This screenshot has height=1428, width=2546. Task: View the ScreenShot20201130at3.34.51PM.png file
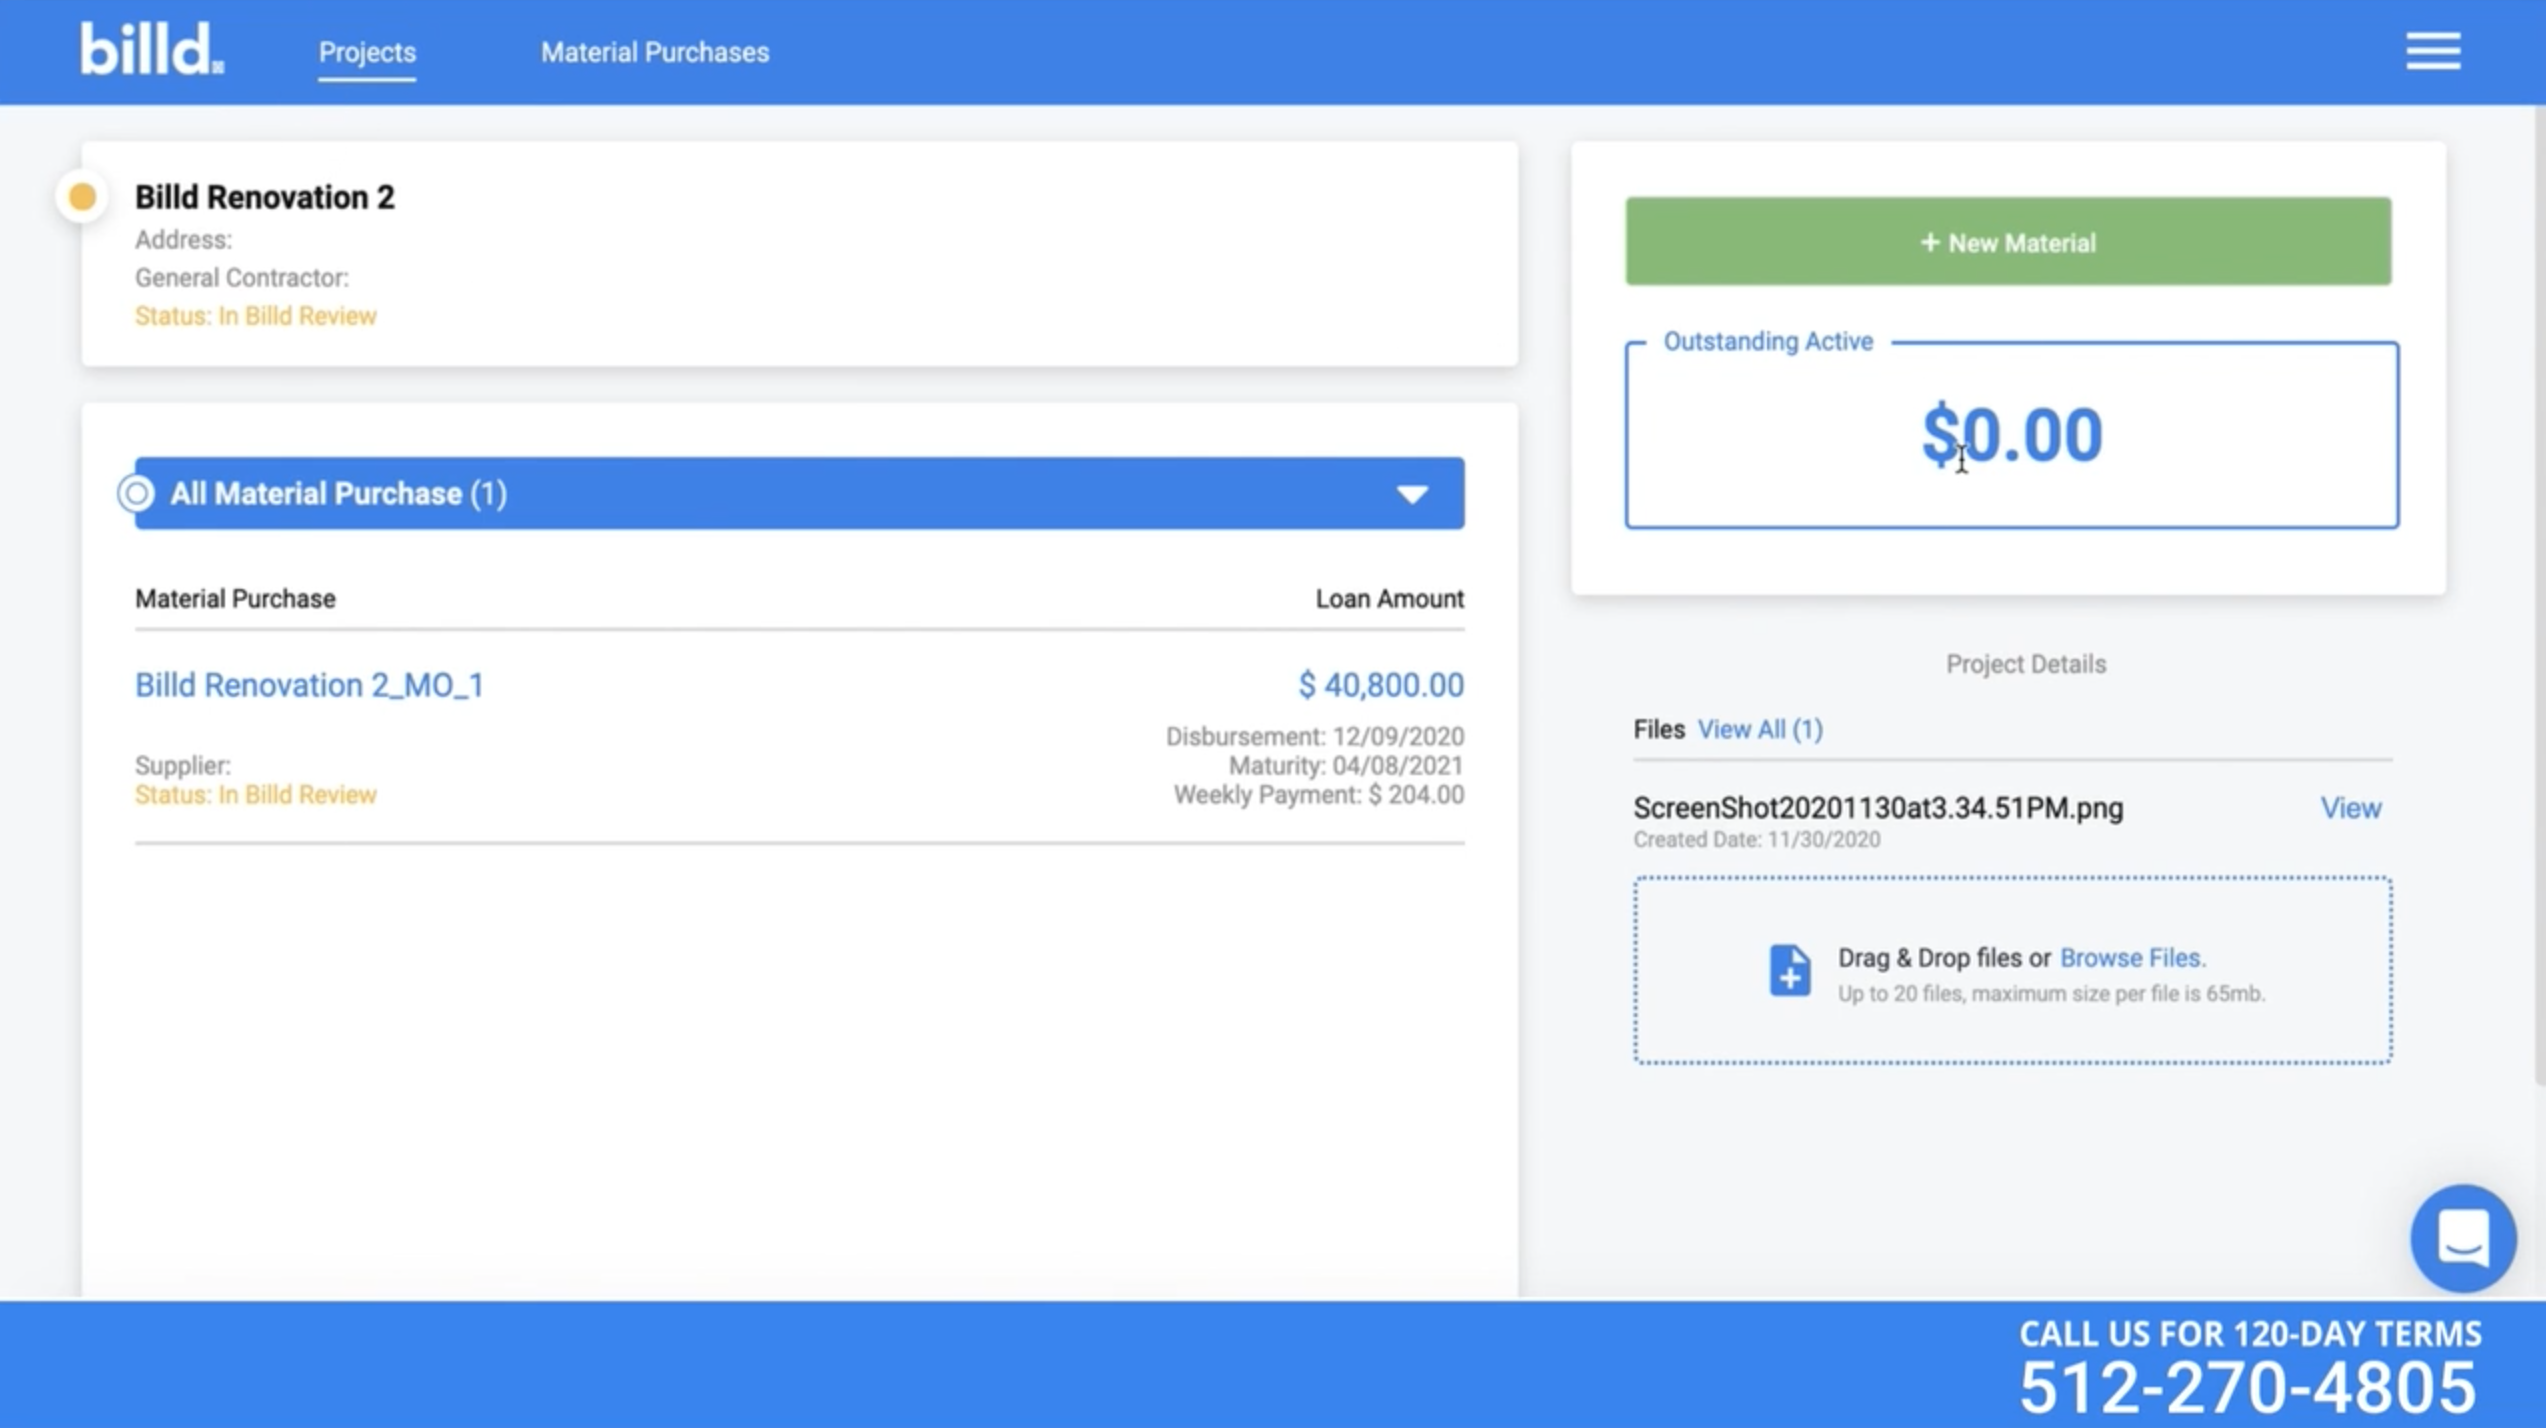[x=2351, y=808]
